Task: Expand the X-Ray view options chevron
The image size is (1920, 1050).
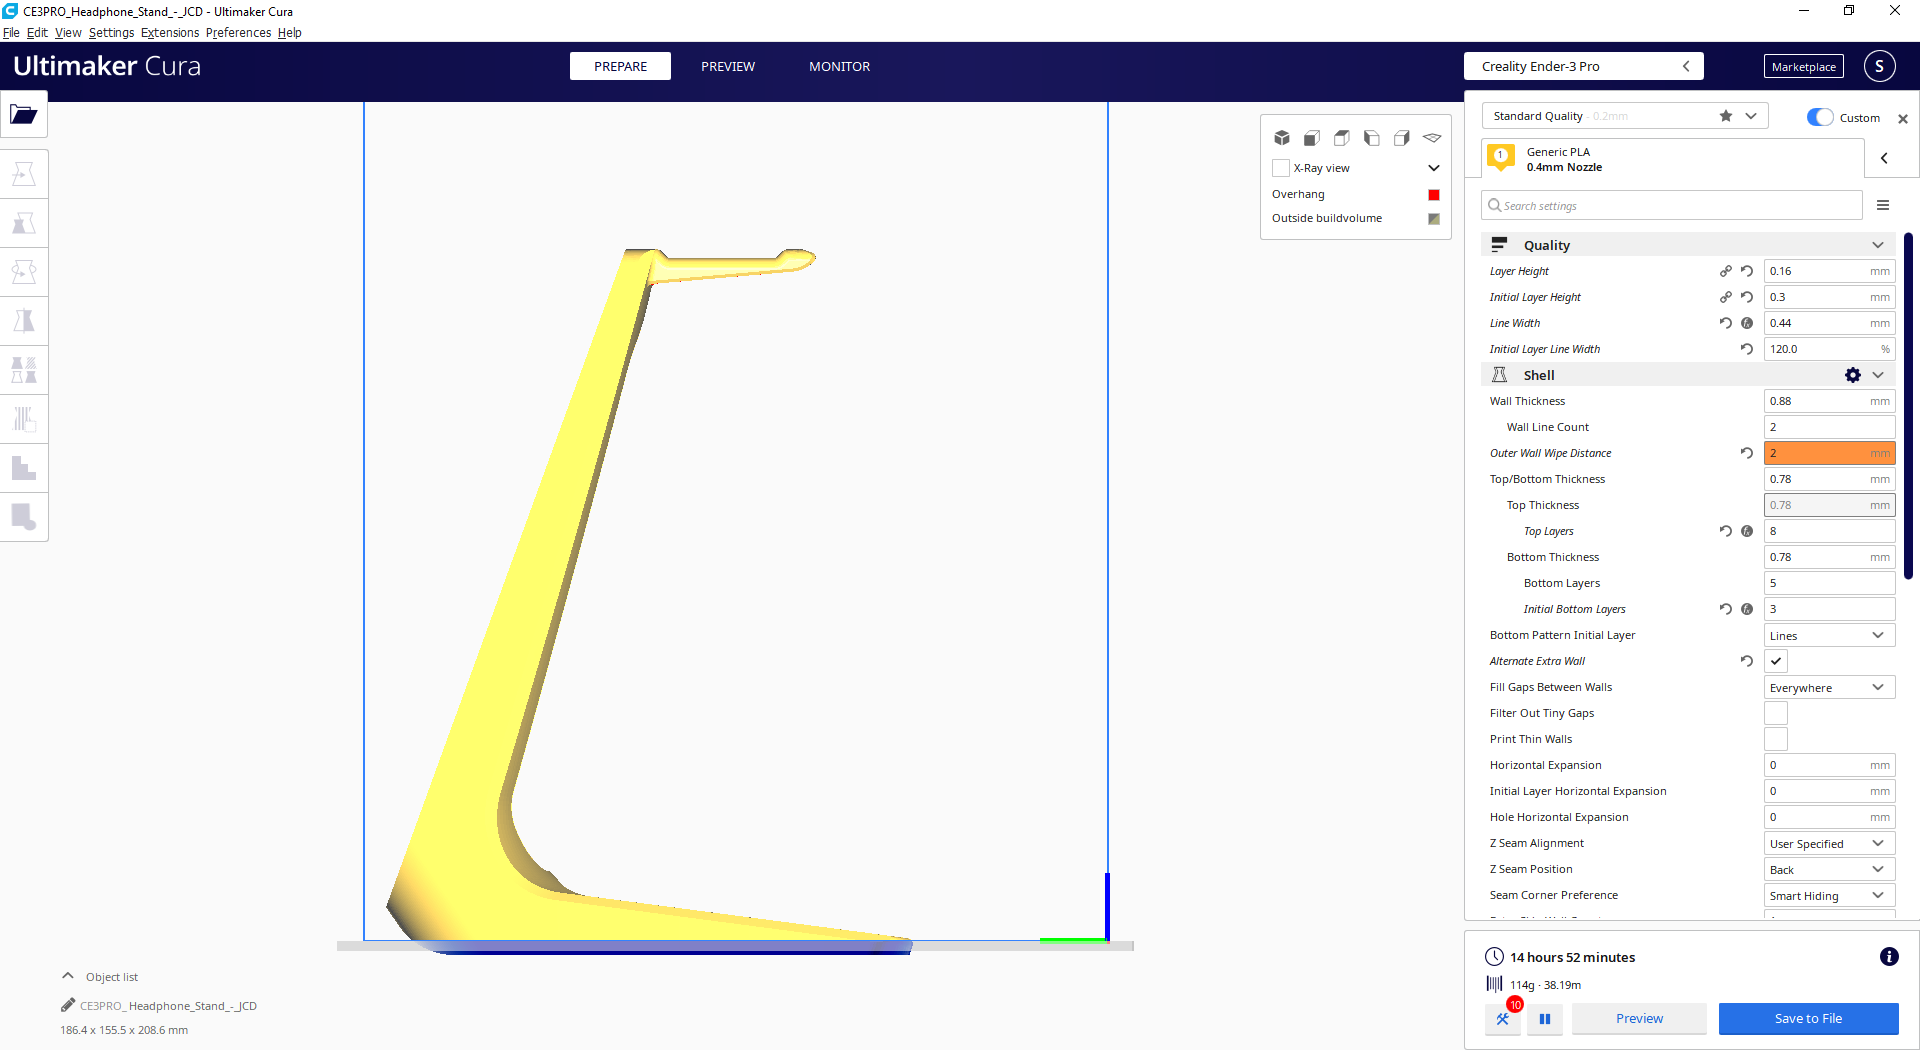Action: 1434,168
